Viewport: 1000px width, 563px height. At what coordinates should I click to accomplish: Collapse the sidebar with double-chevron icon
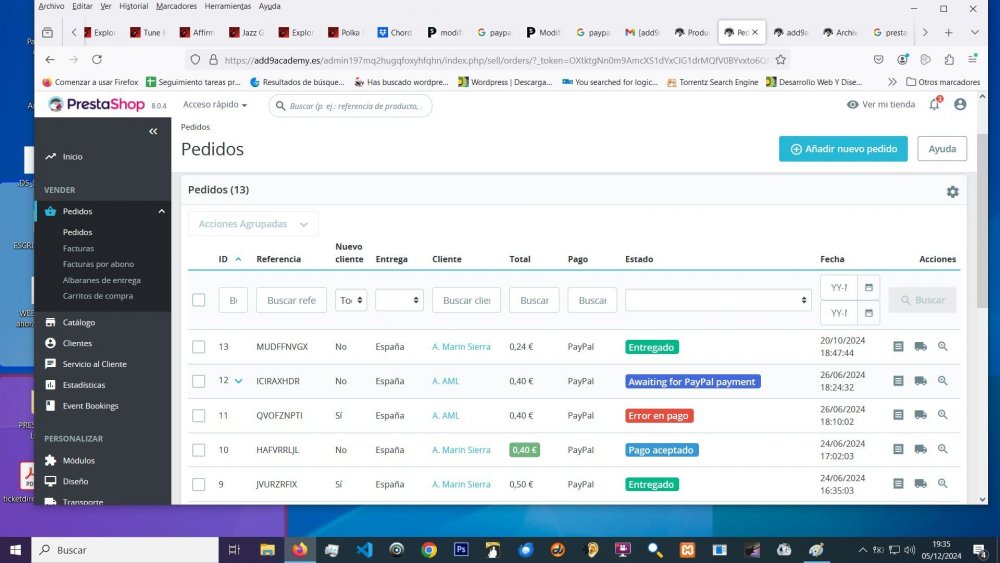[x=153, y=131]
